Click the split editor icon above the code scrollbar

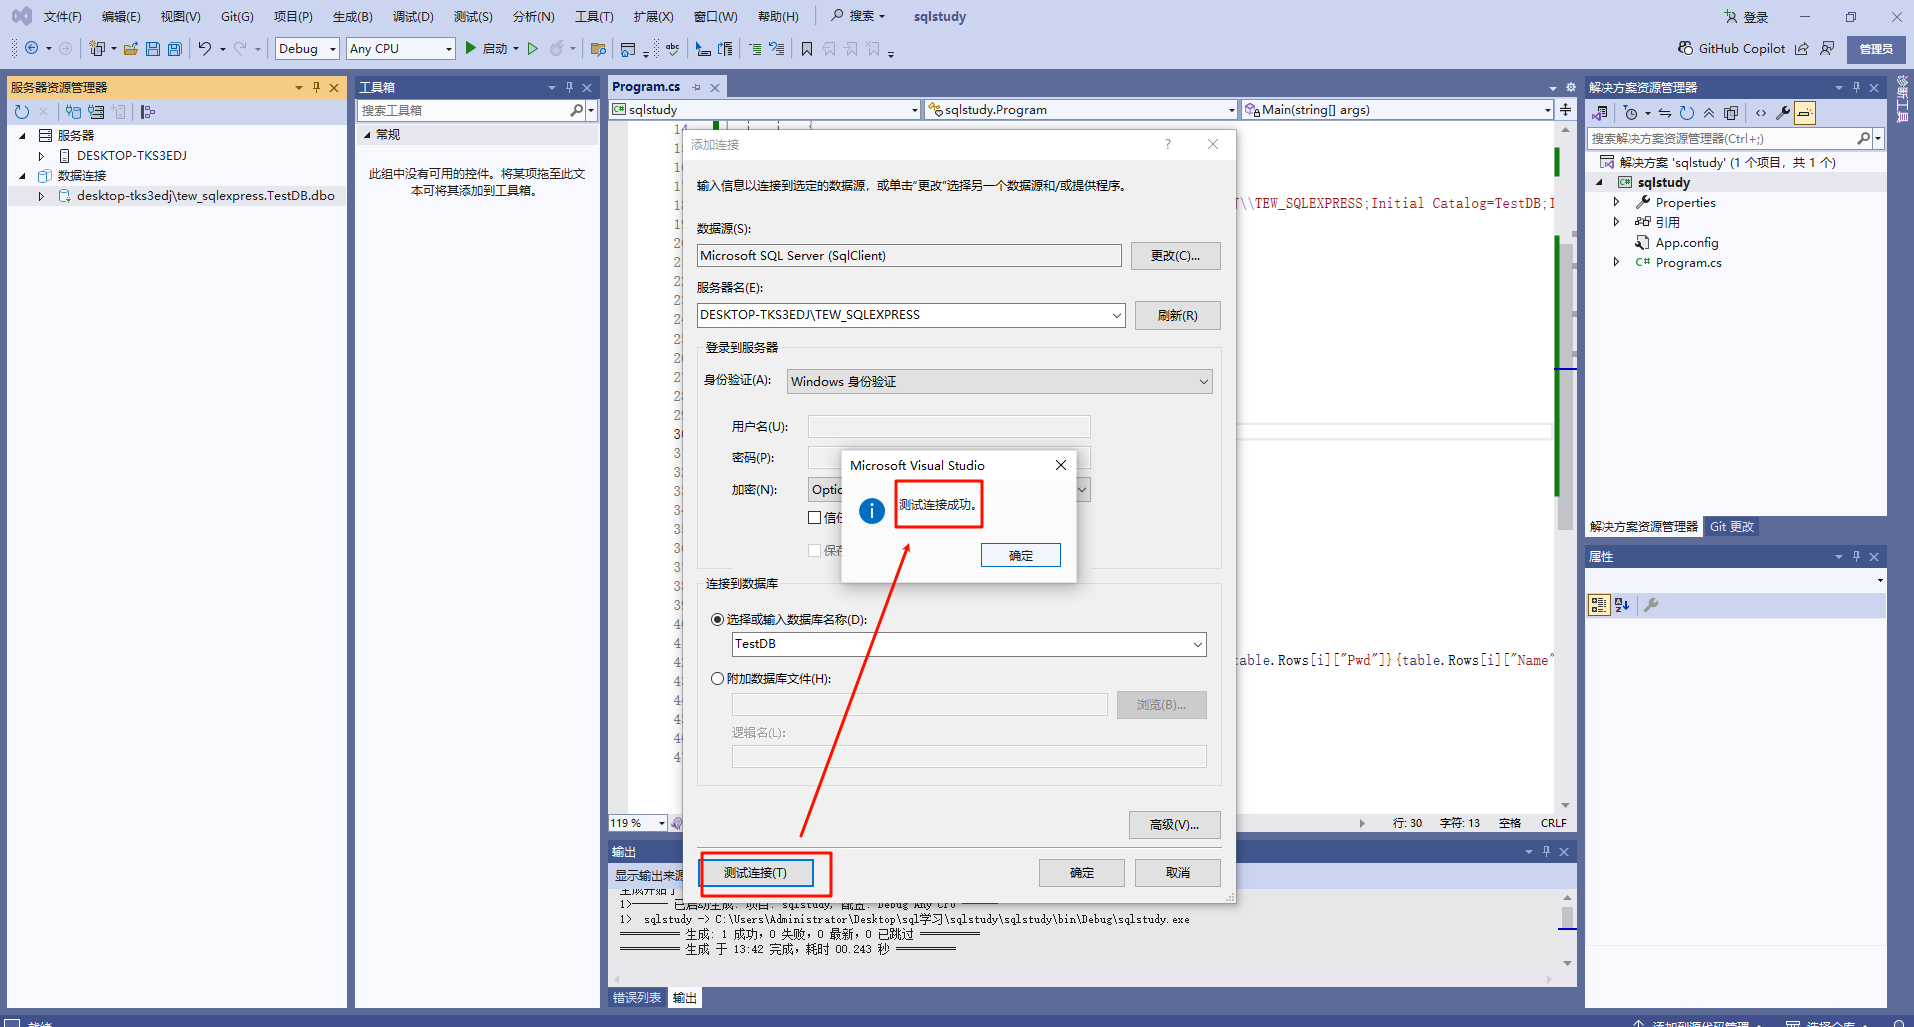click(1565, 110)
